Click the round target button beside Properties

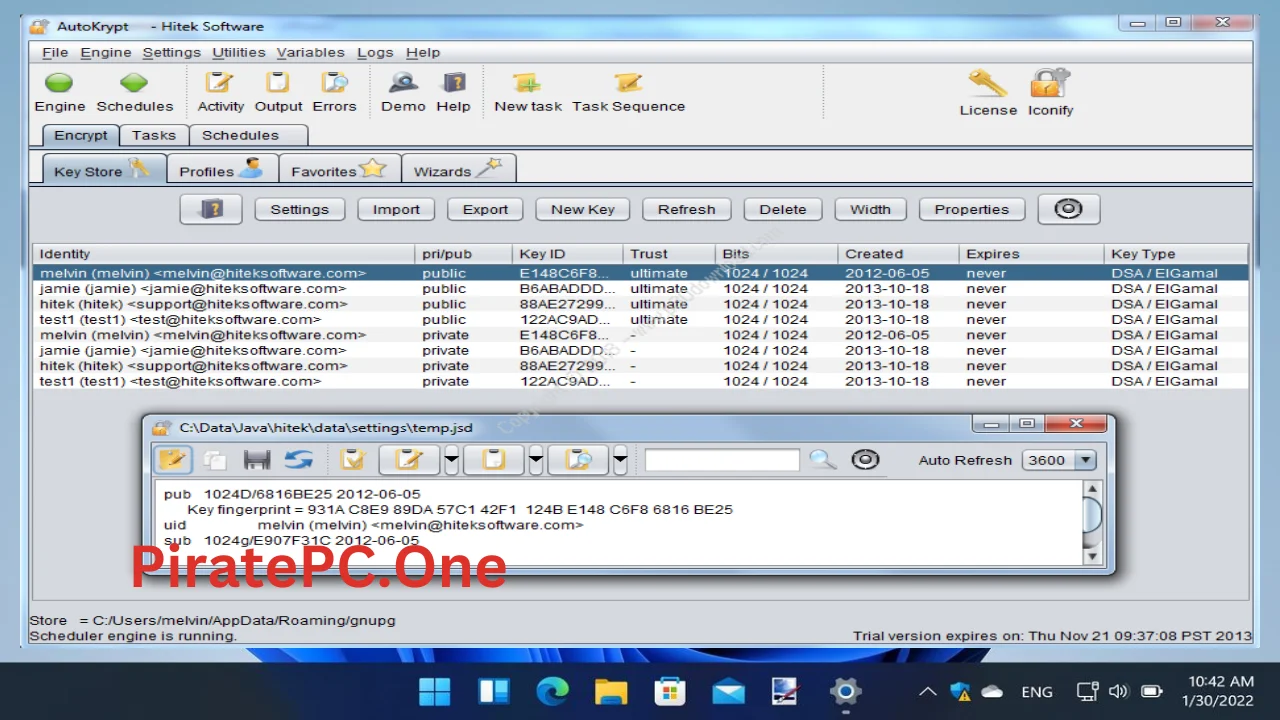point(1068,209)
